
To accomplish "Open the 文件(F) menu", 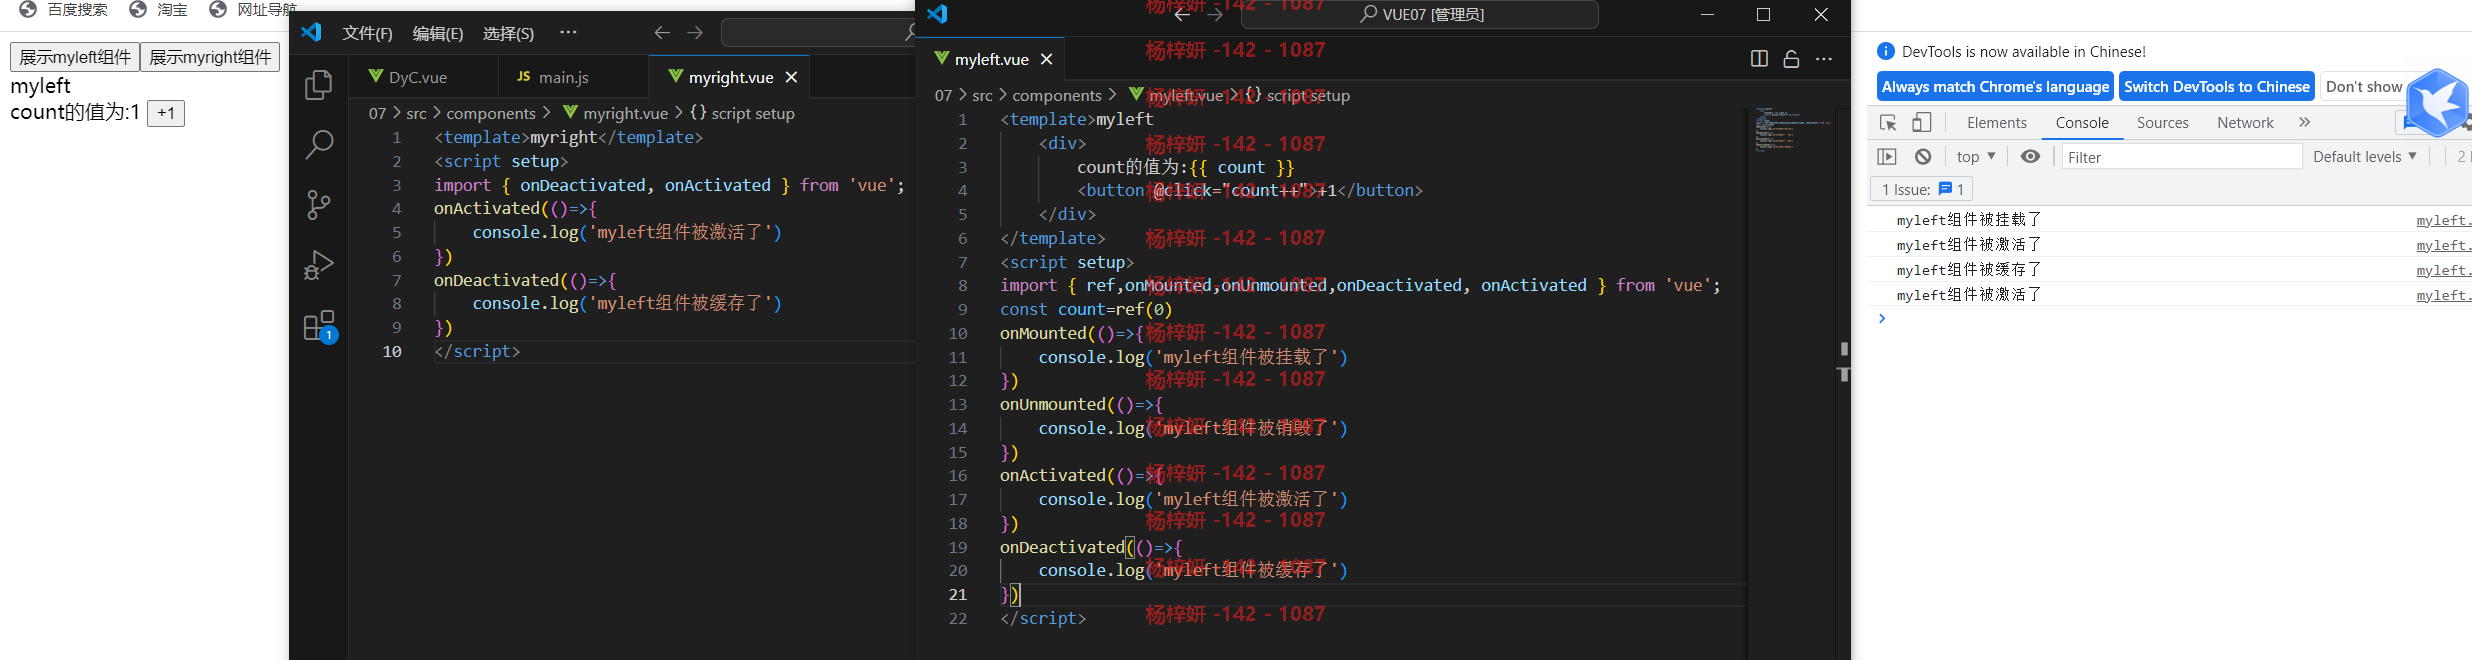I will coord(367,33).
